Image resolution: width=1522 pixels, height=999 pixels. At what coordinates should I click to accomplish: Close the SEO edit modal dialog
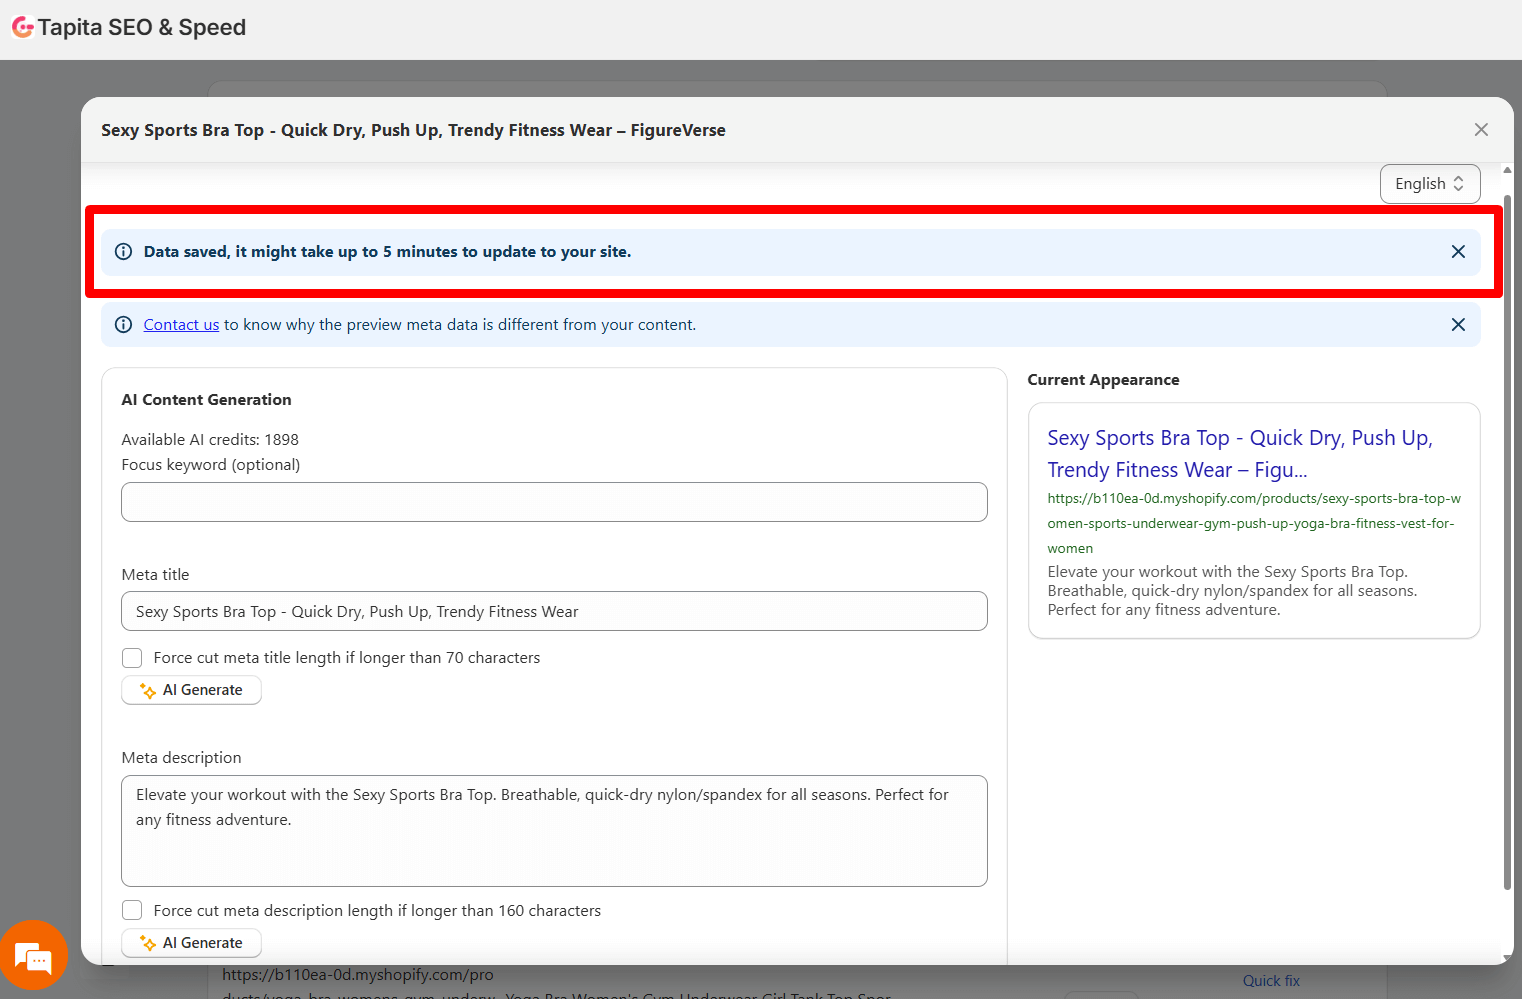click(x=1481, y=130)
